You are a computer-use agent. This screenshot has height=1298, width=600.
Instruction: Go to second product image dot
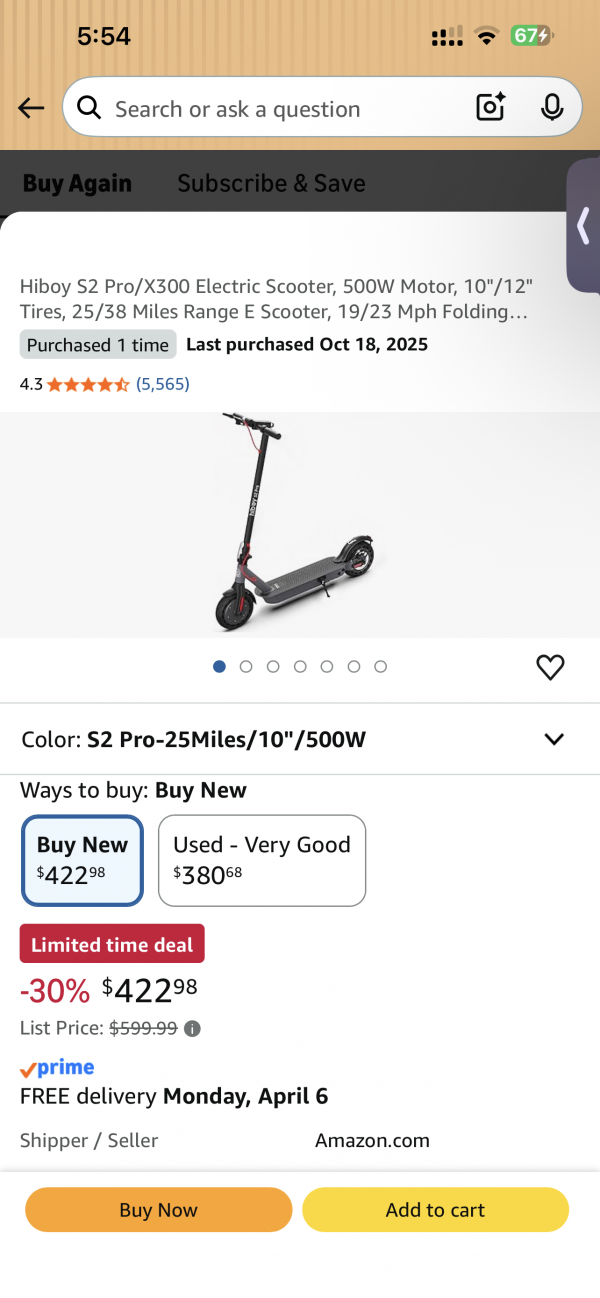click(x=246, y=667)
